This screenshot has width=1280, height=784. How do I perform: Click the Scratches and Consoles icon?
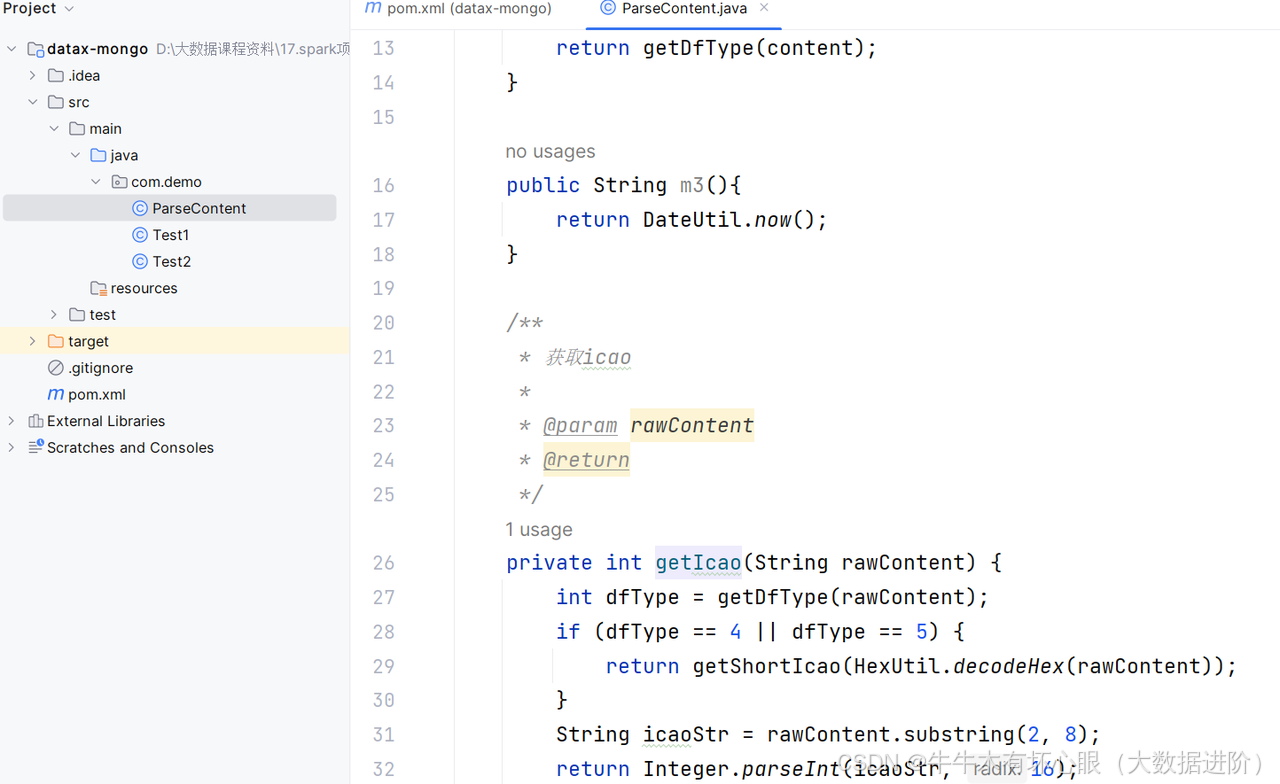[36, 447]
